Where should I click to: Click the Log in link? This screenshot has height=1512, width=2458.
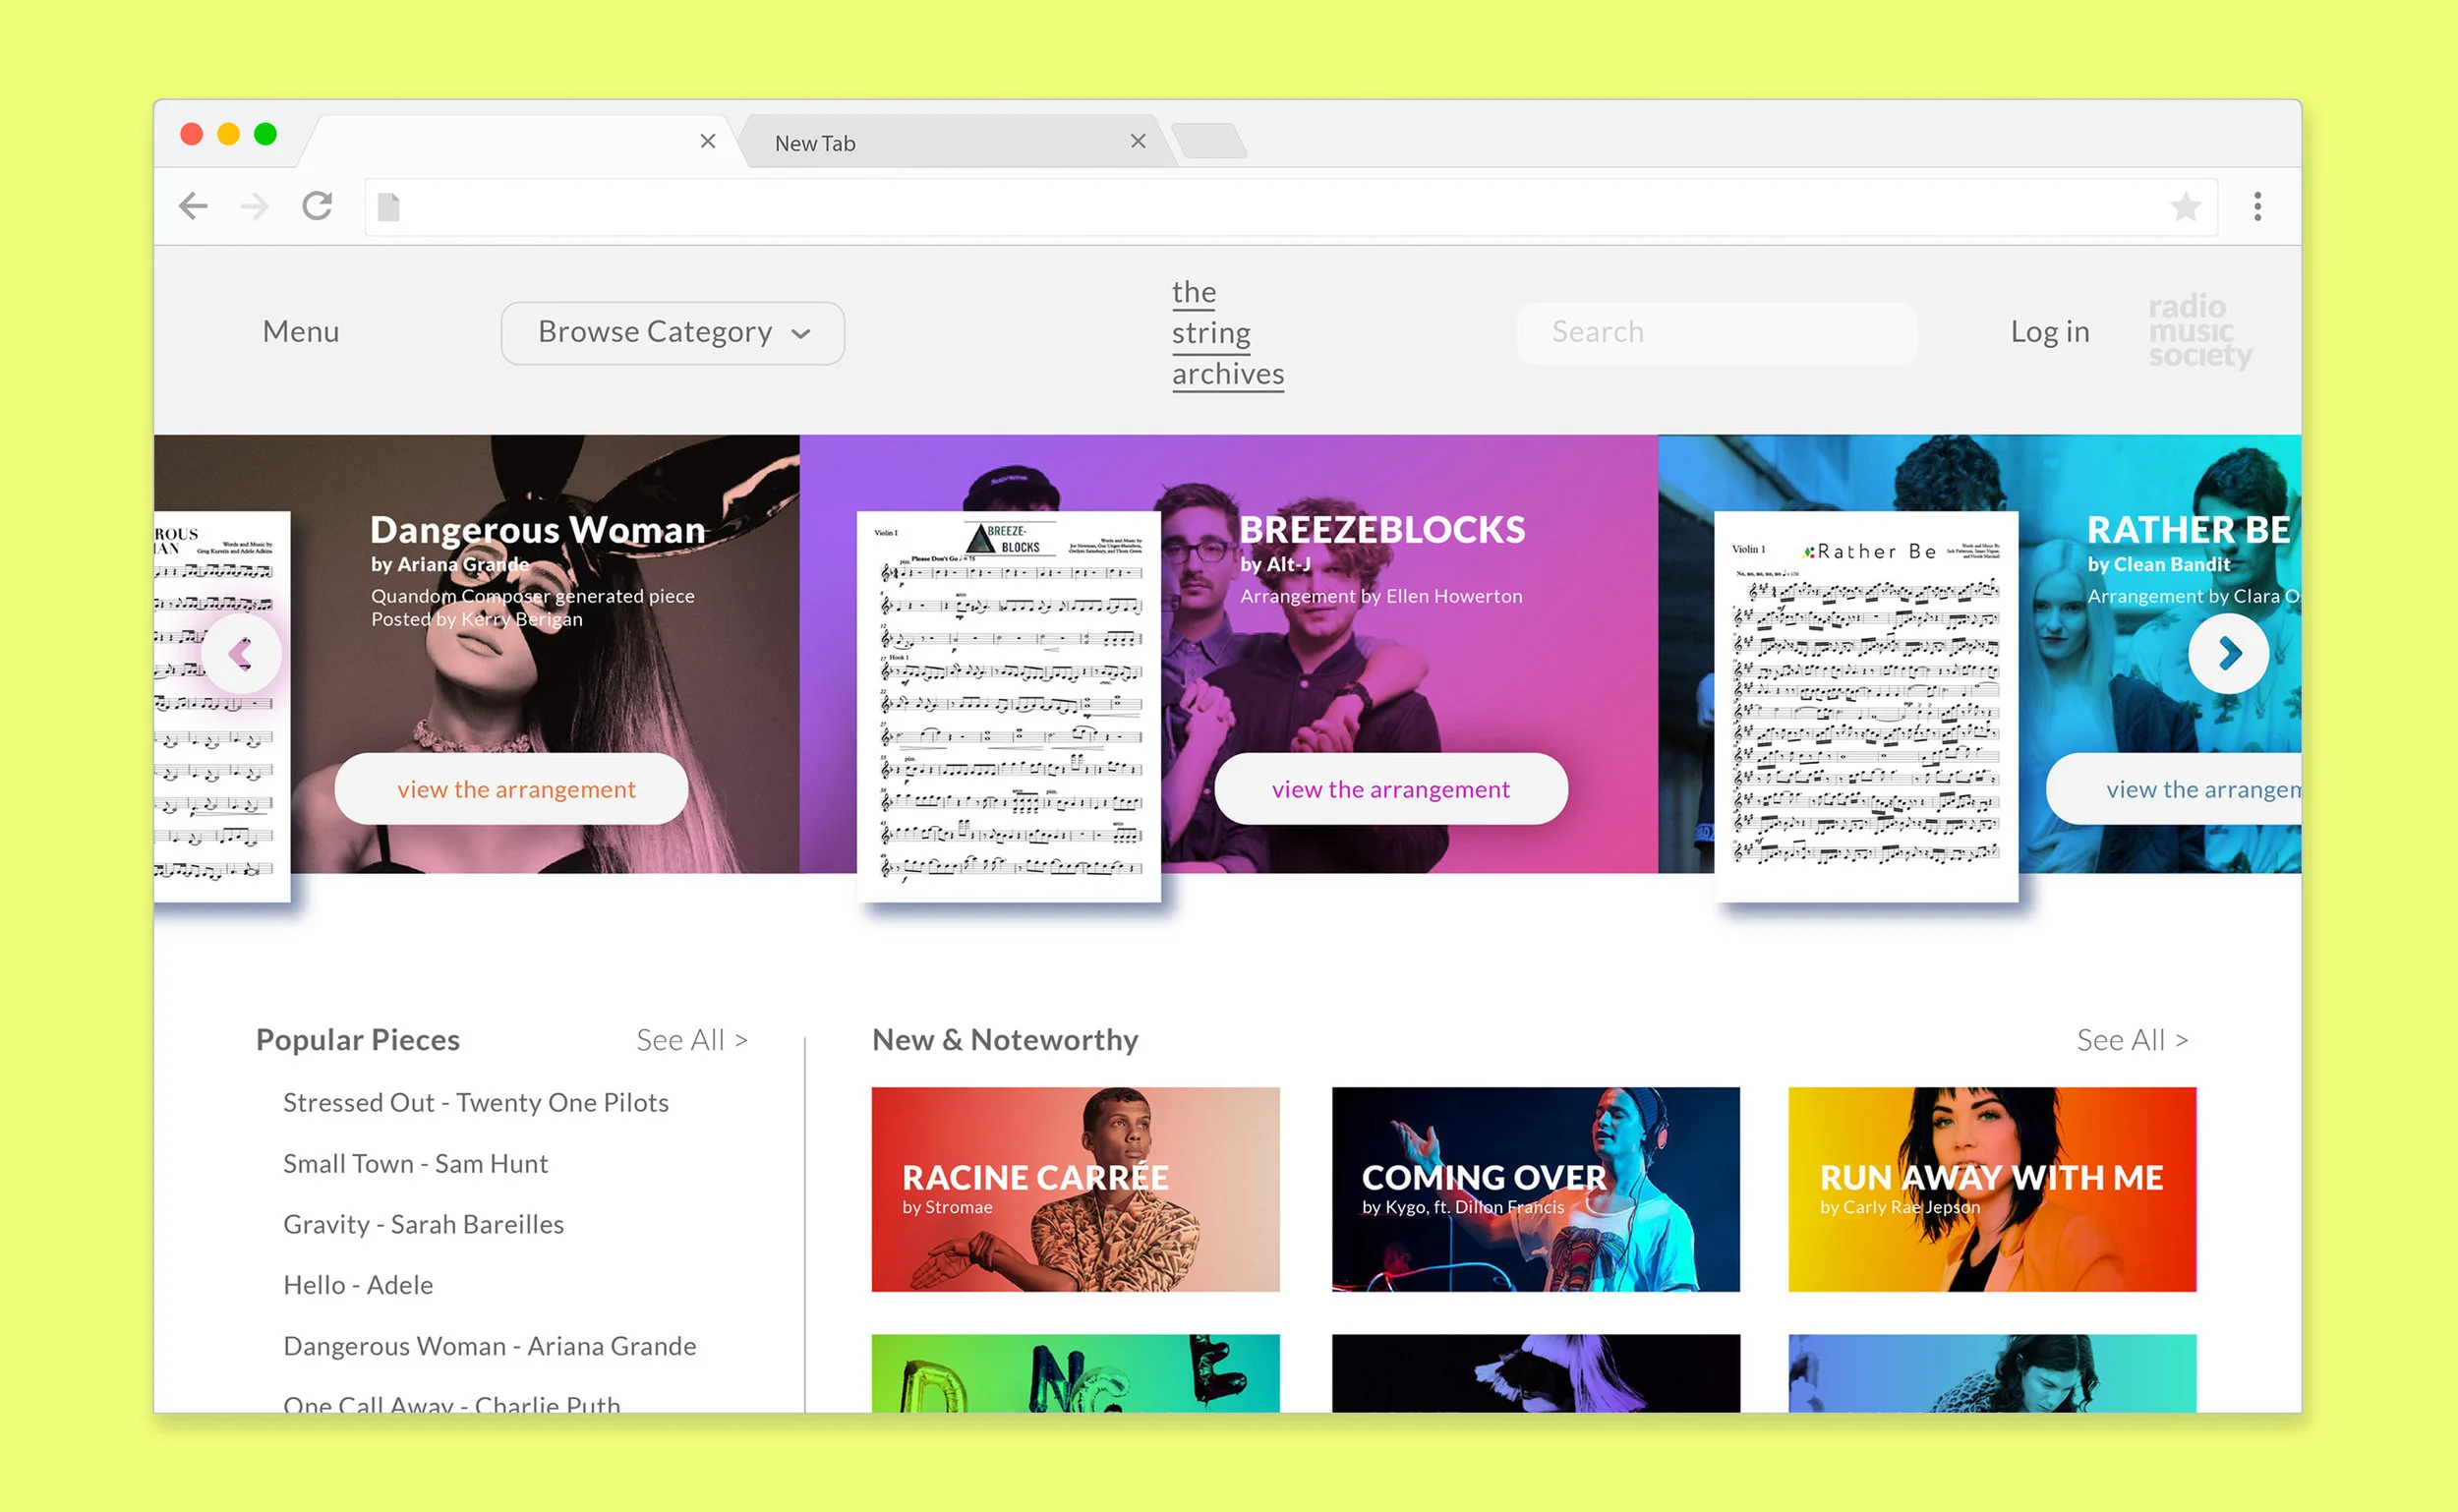(2049, 332)
